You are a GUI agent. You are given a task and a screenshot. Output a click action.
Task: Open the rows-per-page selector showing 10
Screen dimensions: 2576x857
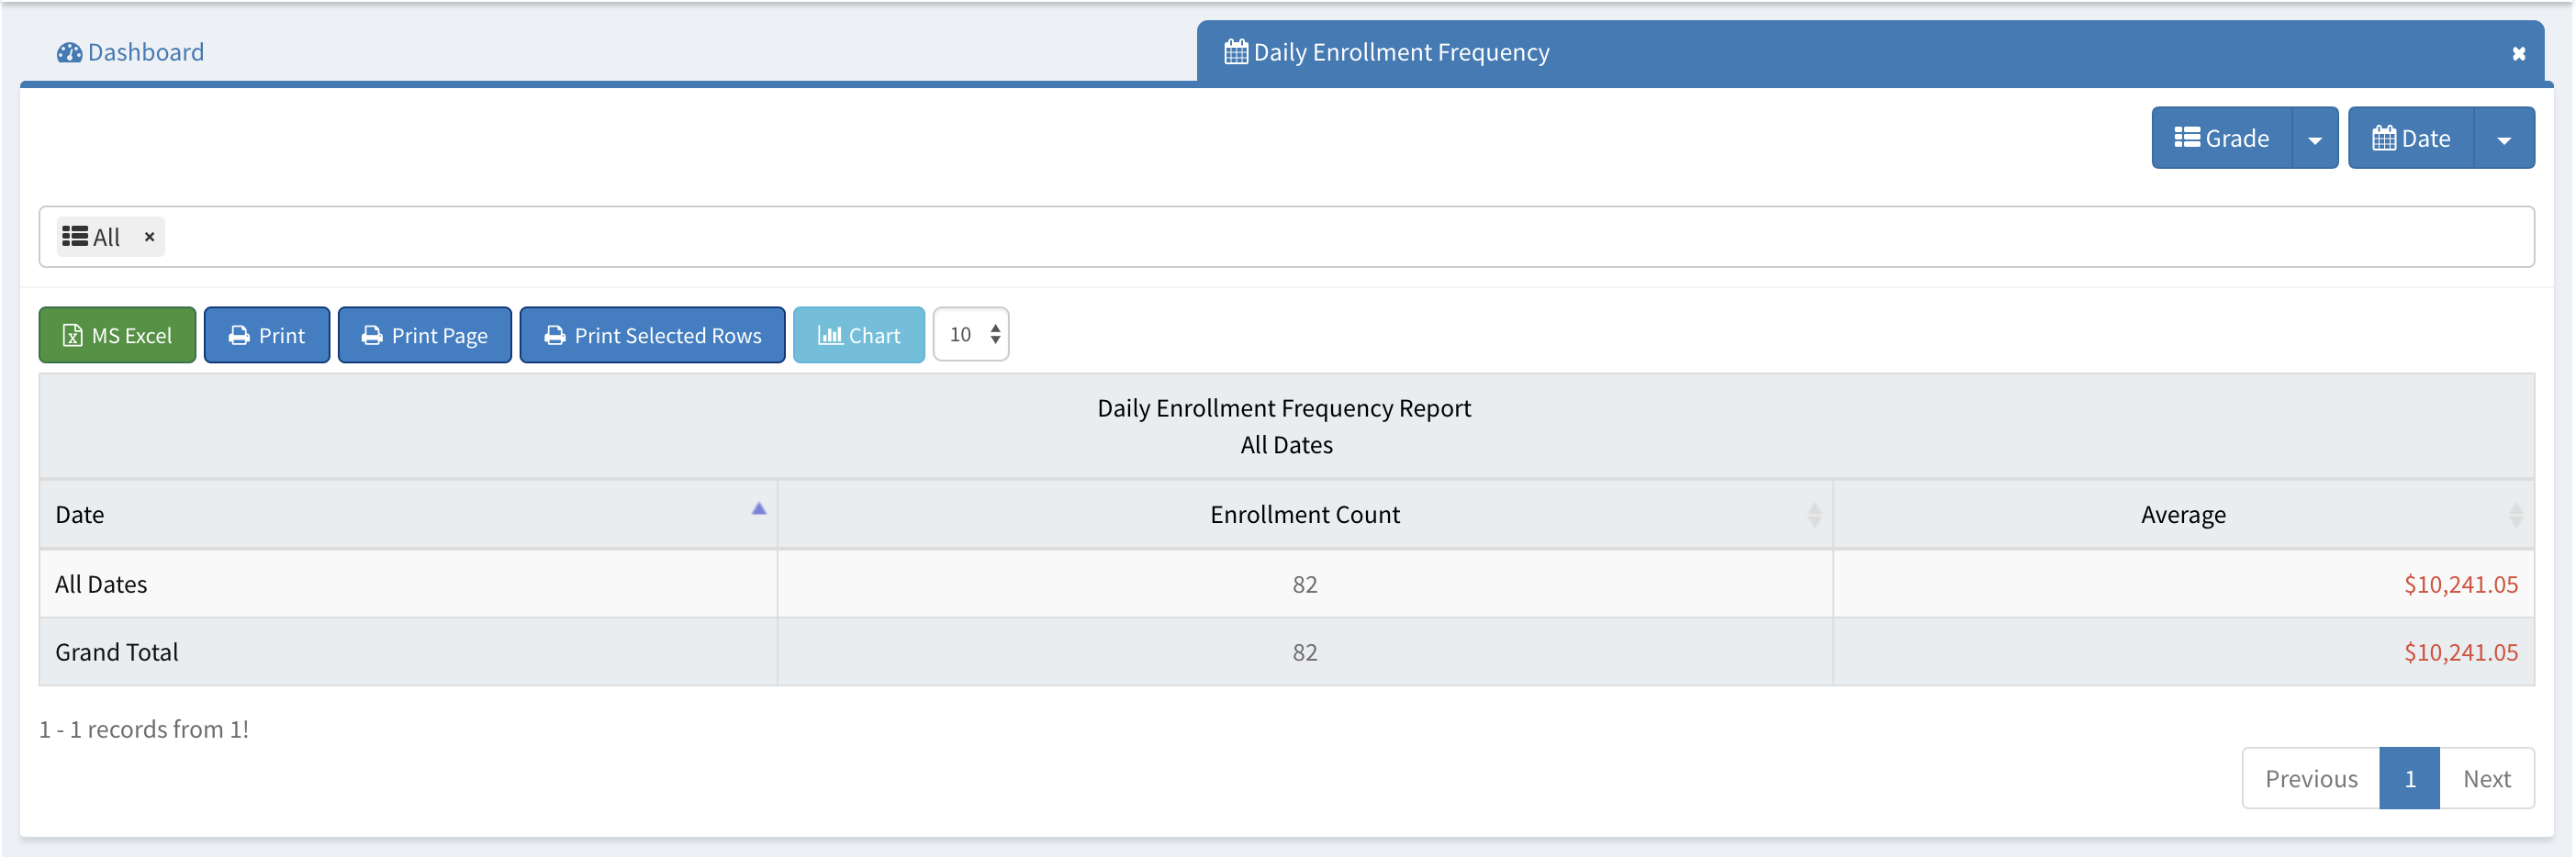[970, 334]
